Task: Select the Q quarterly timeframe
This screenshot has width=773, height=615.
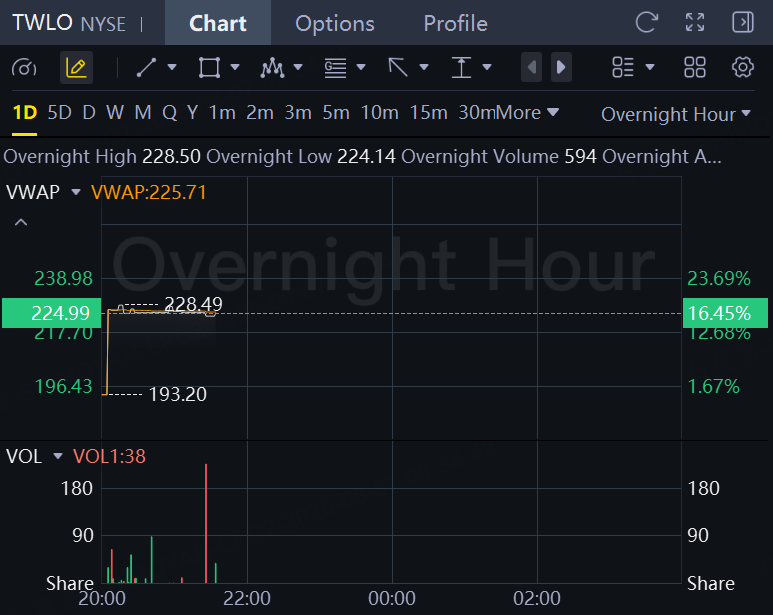Action: click(170, 113)
